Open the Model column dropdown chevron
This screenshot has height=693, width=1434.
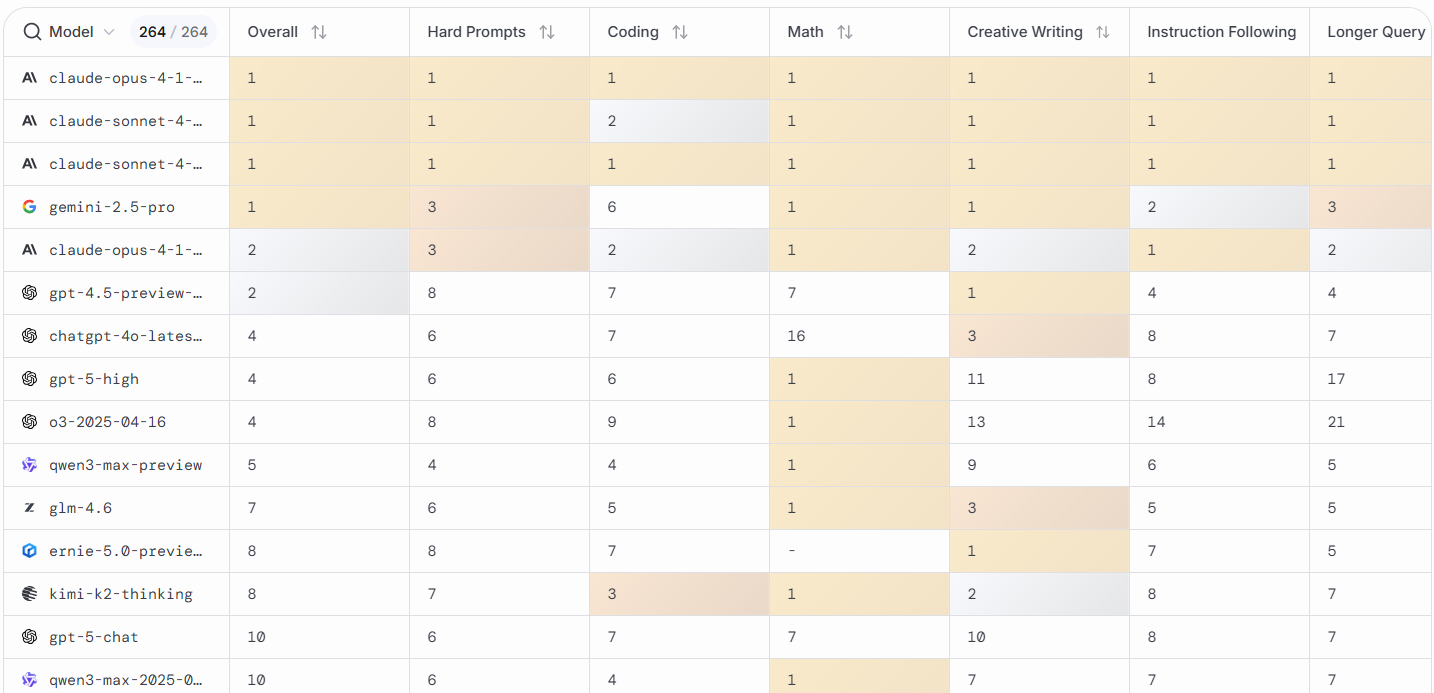point(109,32)
